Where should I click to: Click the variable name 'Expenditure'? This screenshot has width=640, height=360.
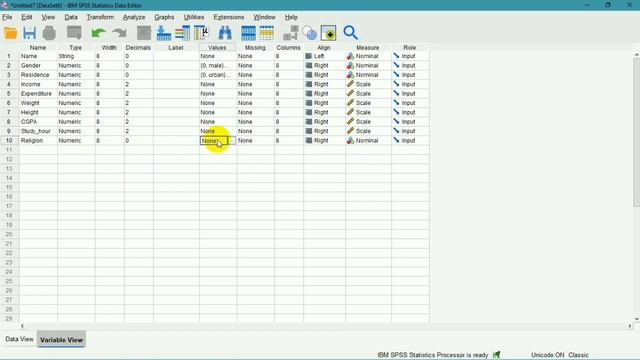click(x=36, y=93)
